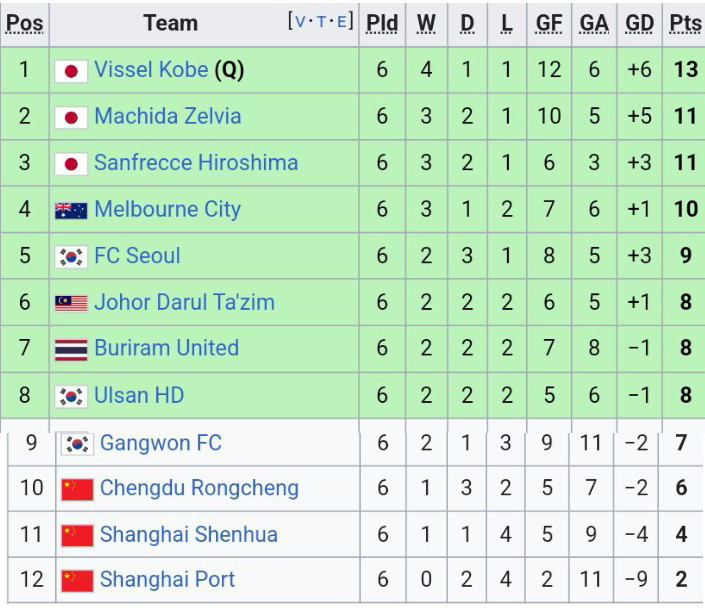Viewport: 705px width, 612px height.
Task: Open the Machida Zelvia team page
Action: point(167,116)
